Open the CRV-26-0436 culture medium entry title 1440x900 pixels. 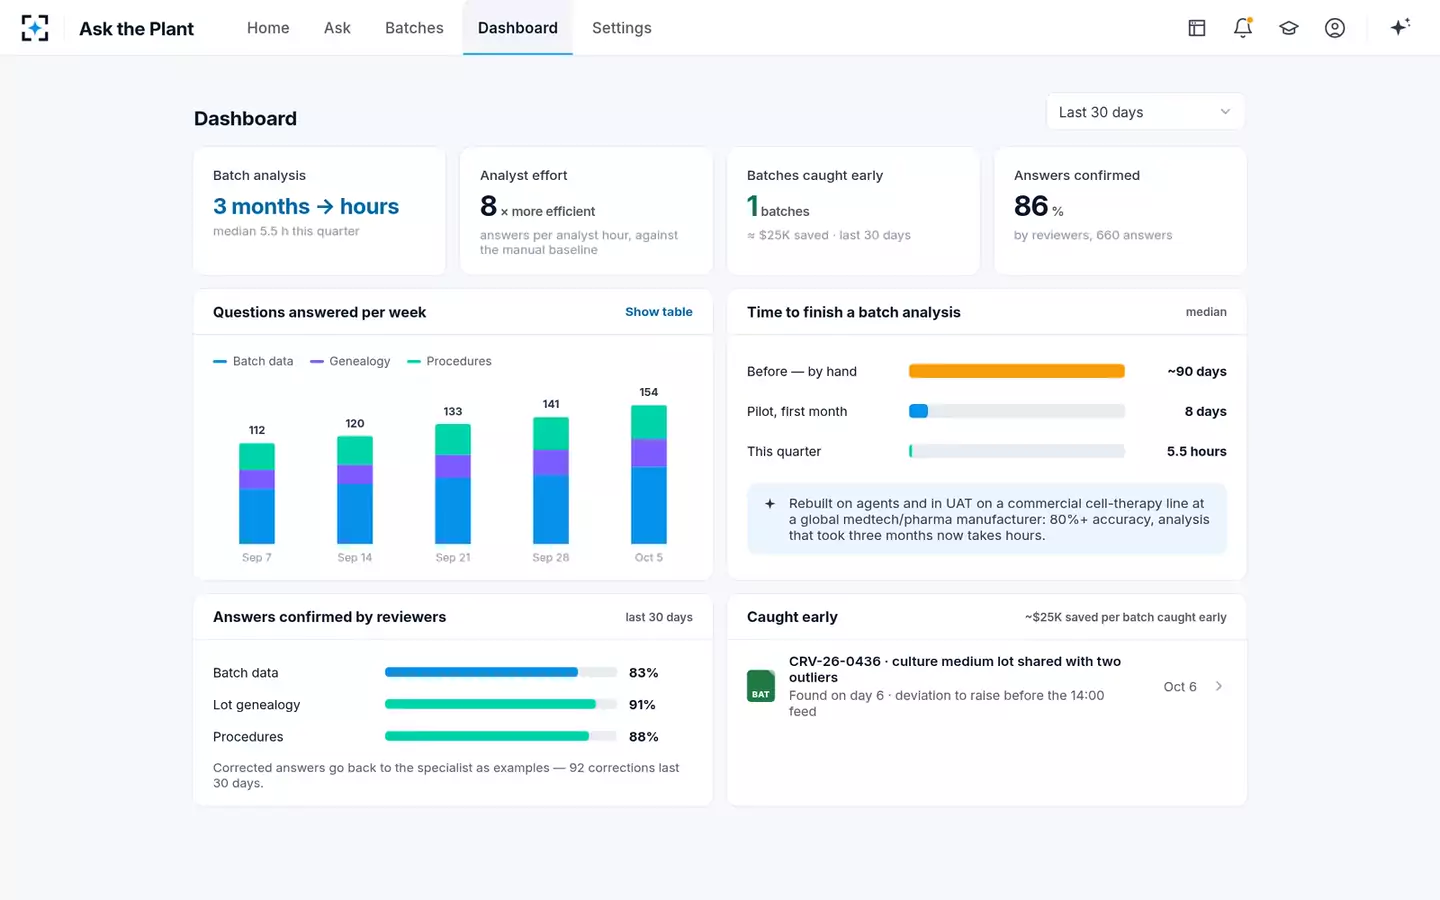click(955, 669)
